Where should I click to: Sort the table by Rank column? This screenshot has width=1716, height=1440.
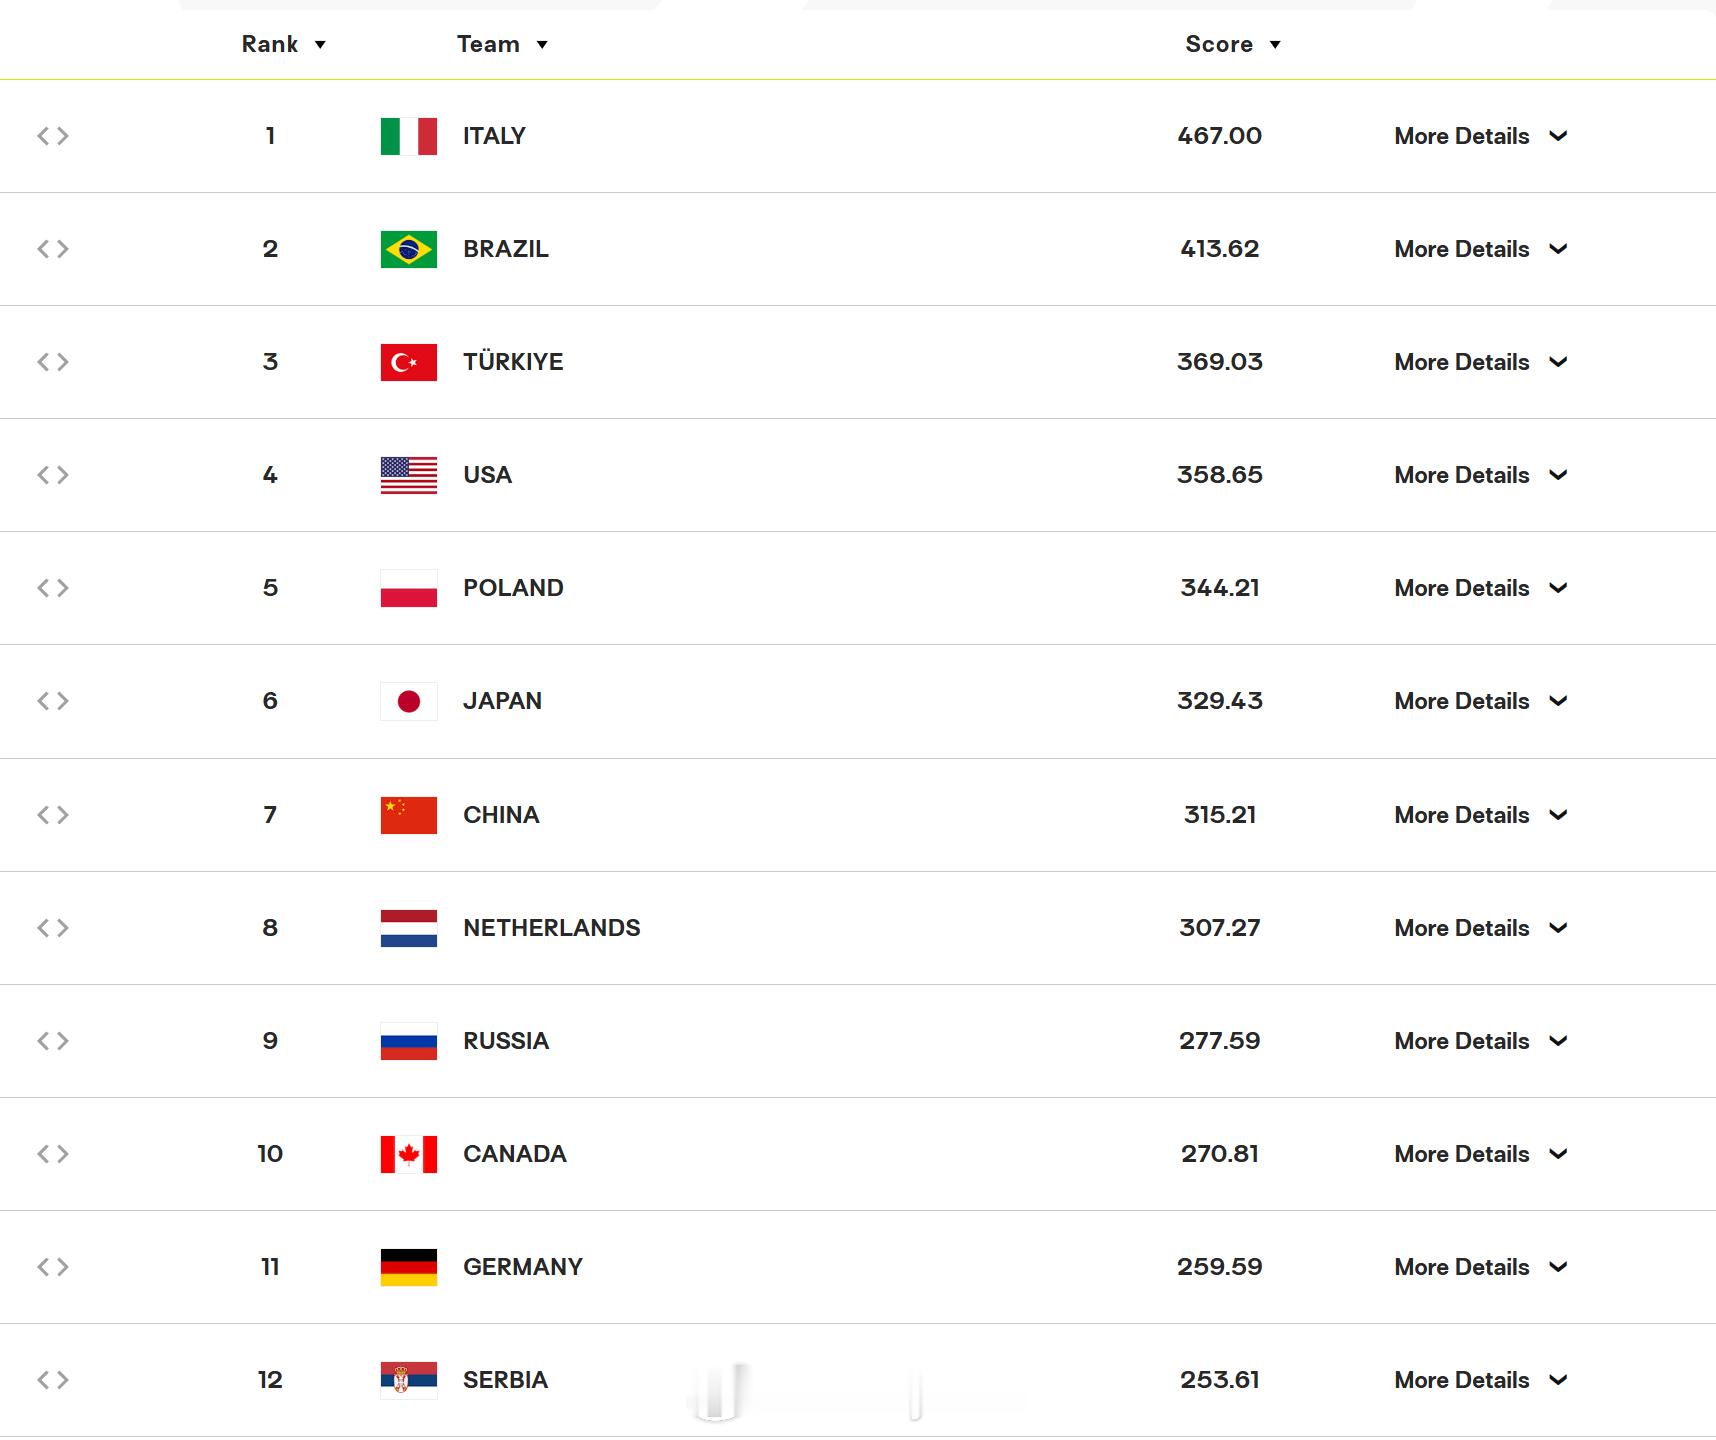click(x=284, y=44)
